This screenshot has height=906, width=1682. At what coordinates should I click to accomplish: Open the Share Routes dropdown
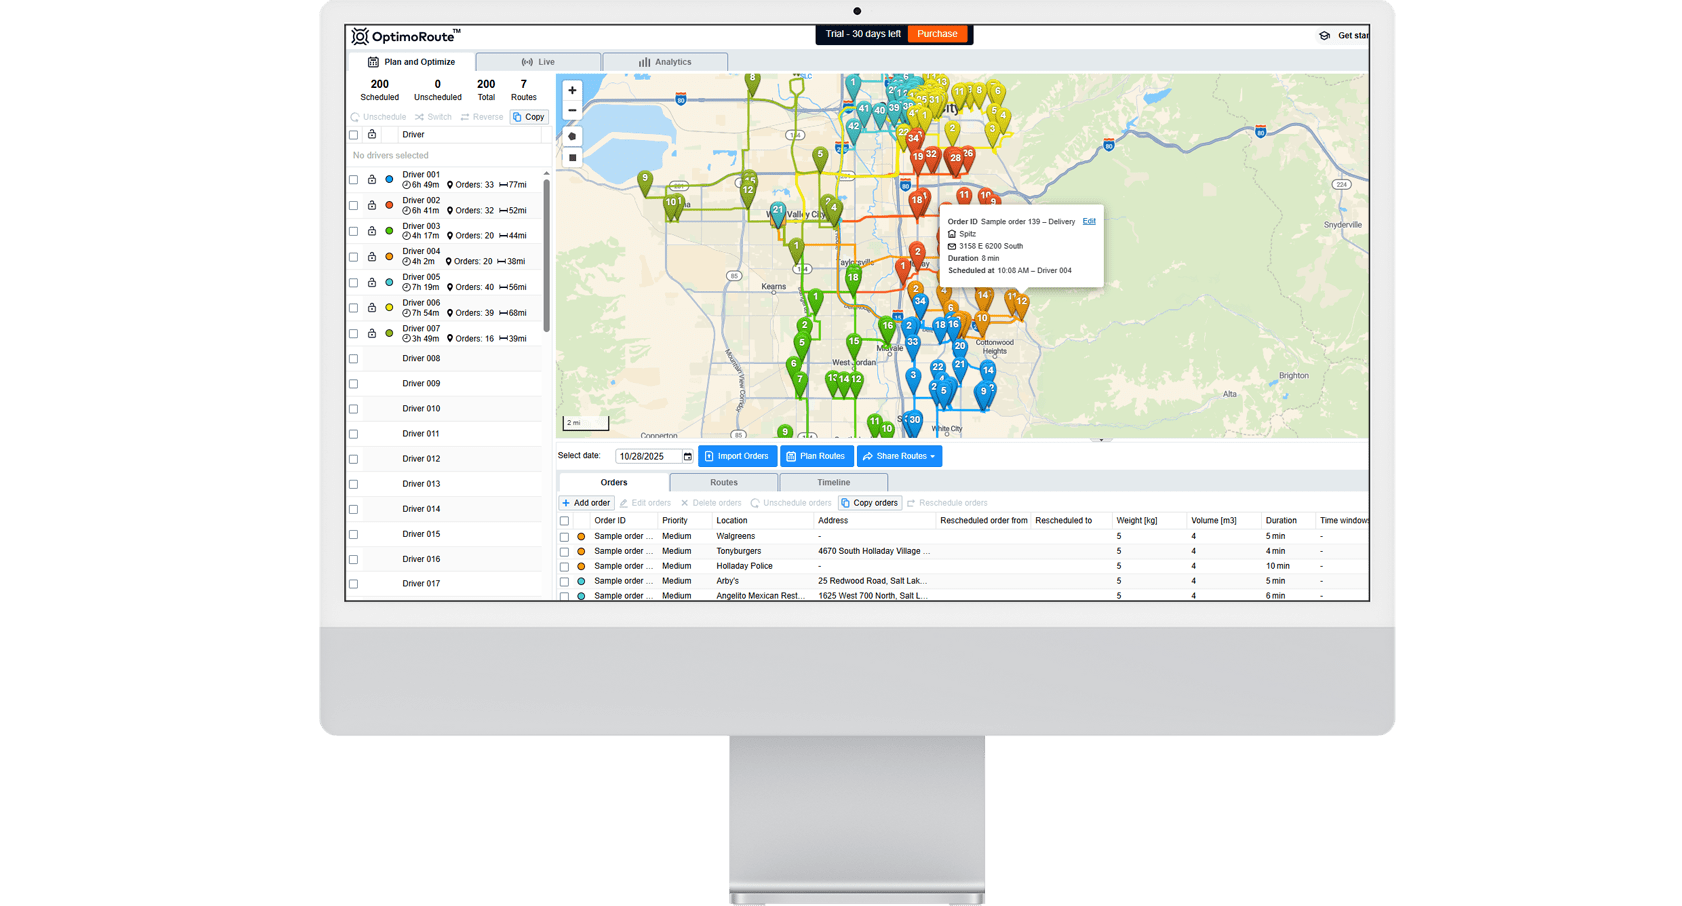899,456
